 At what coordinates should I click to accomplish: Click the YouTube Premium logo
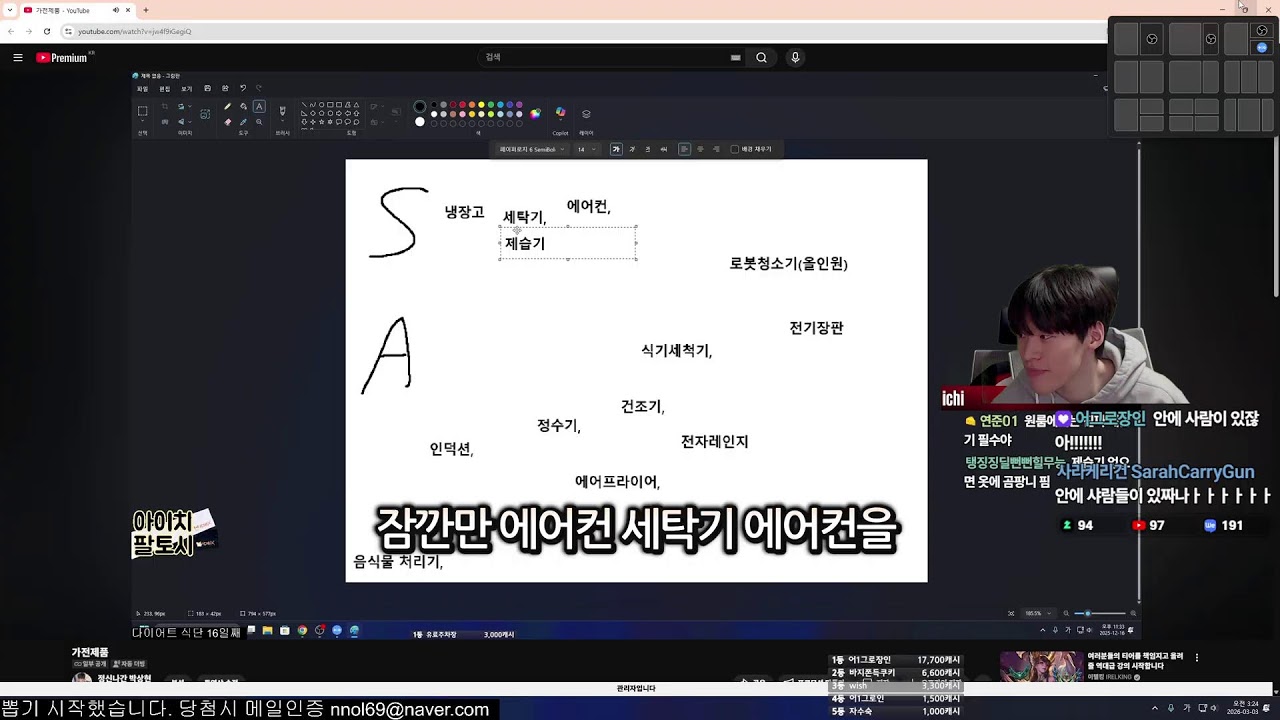pyautogui.click(x=62, y=58)
